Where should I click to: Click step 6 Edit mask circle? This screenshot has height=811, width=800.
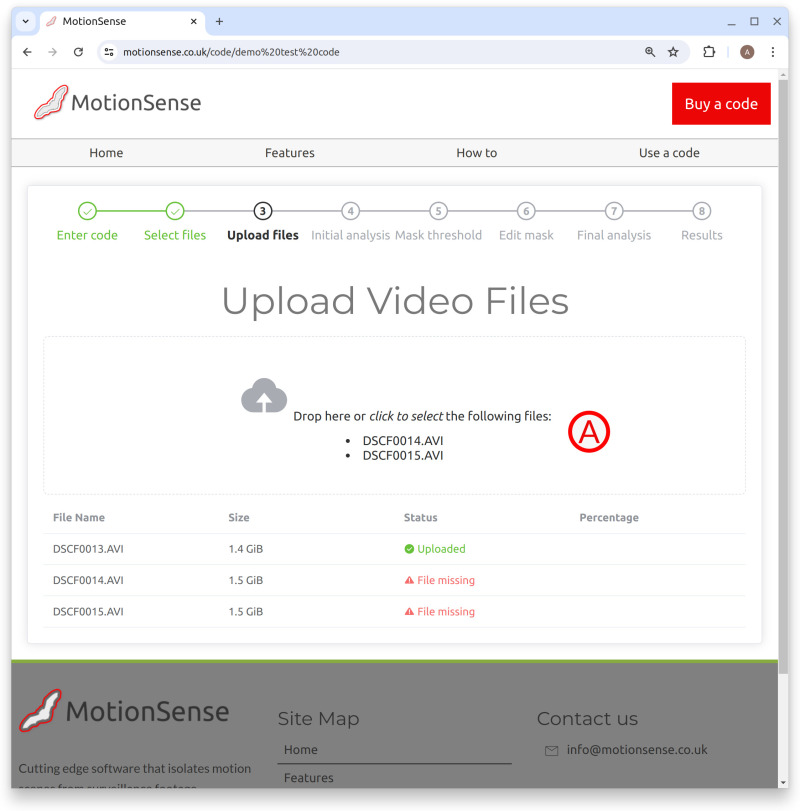(x=526, y=211)
